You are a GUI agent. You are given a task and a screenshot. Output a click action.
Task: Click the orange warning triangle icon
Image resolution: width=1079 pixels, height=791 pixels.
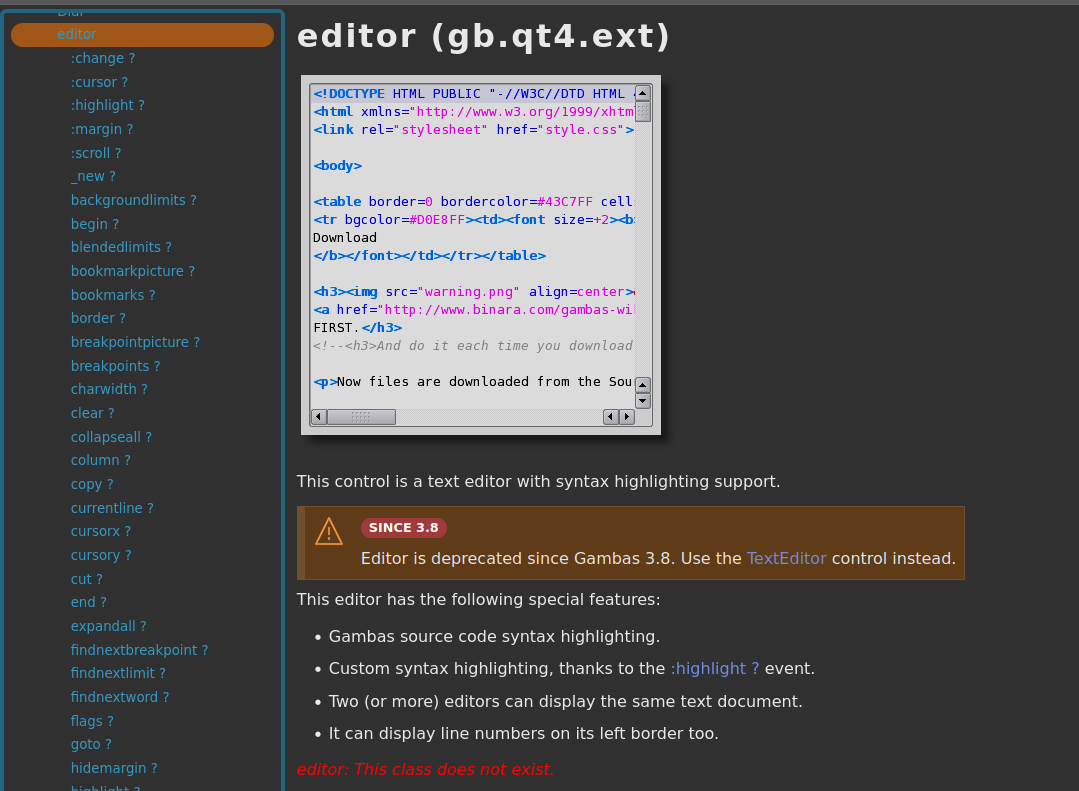(x=329, y=531)
